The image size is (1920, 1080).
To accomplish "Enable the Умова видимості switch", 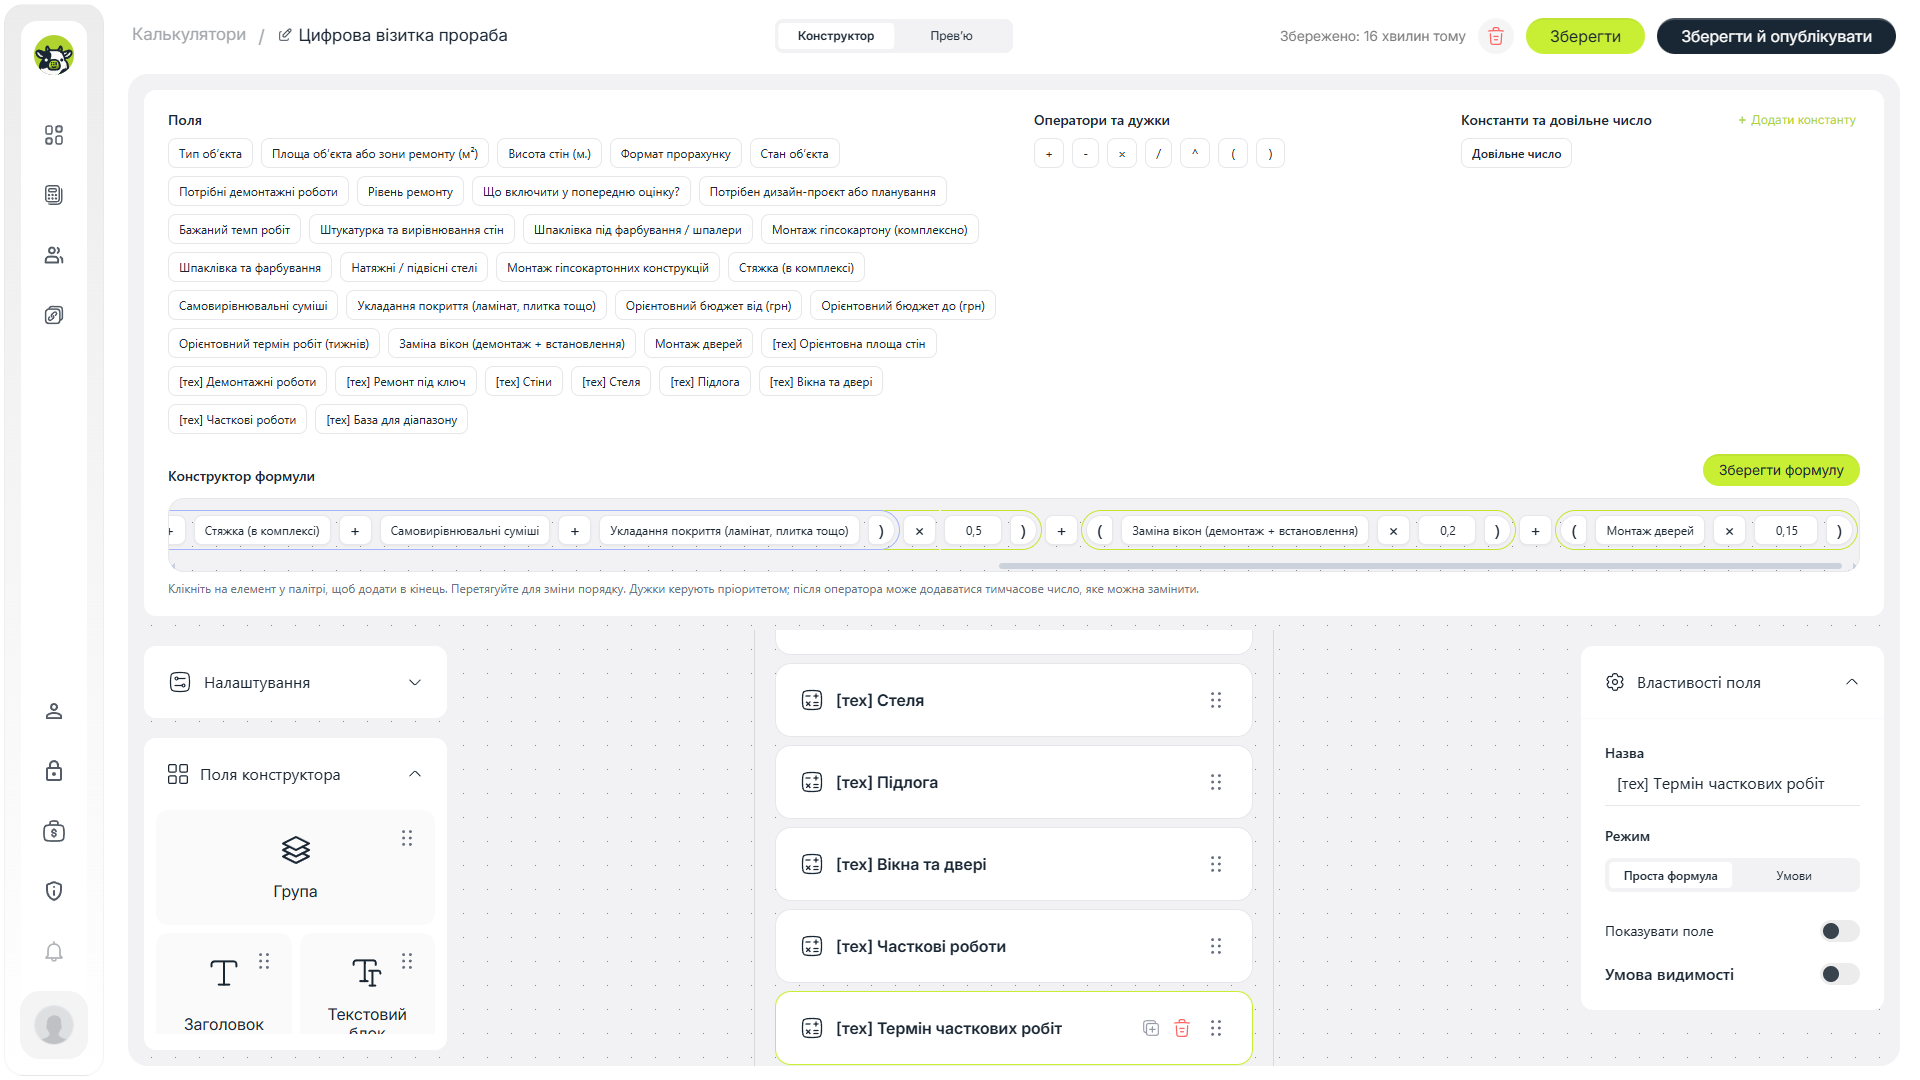I will [1840, 974].
